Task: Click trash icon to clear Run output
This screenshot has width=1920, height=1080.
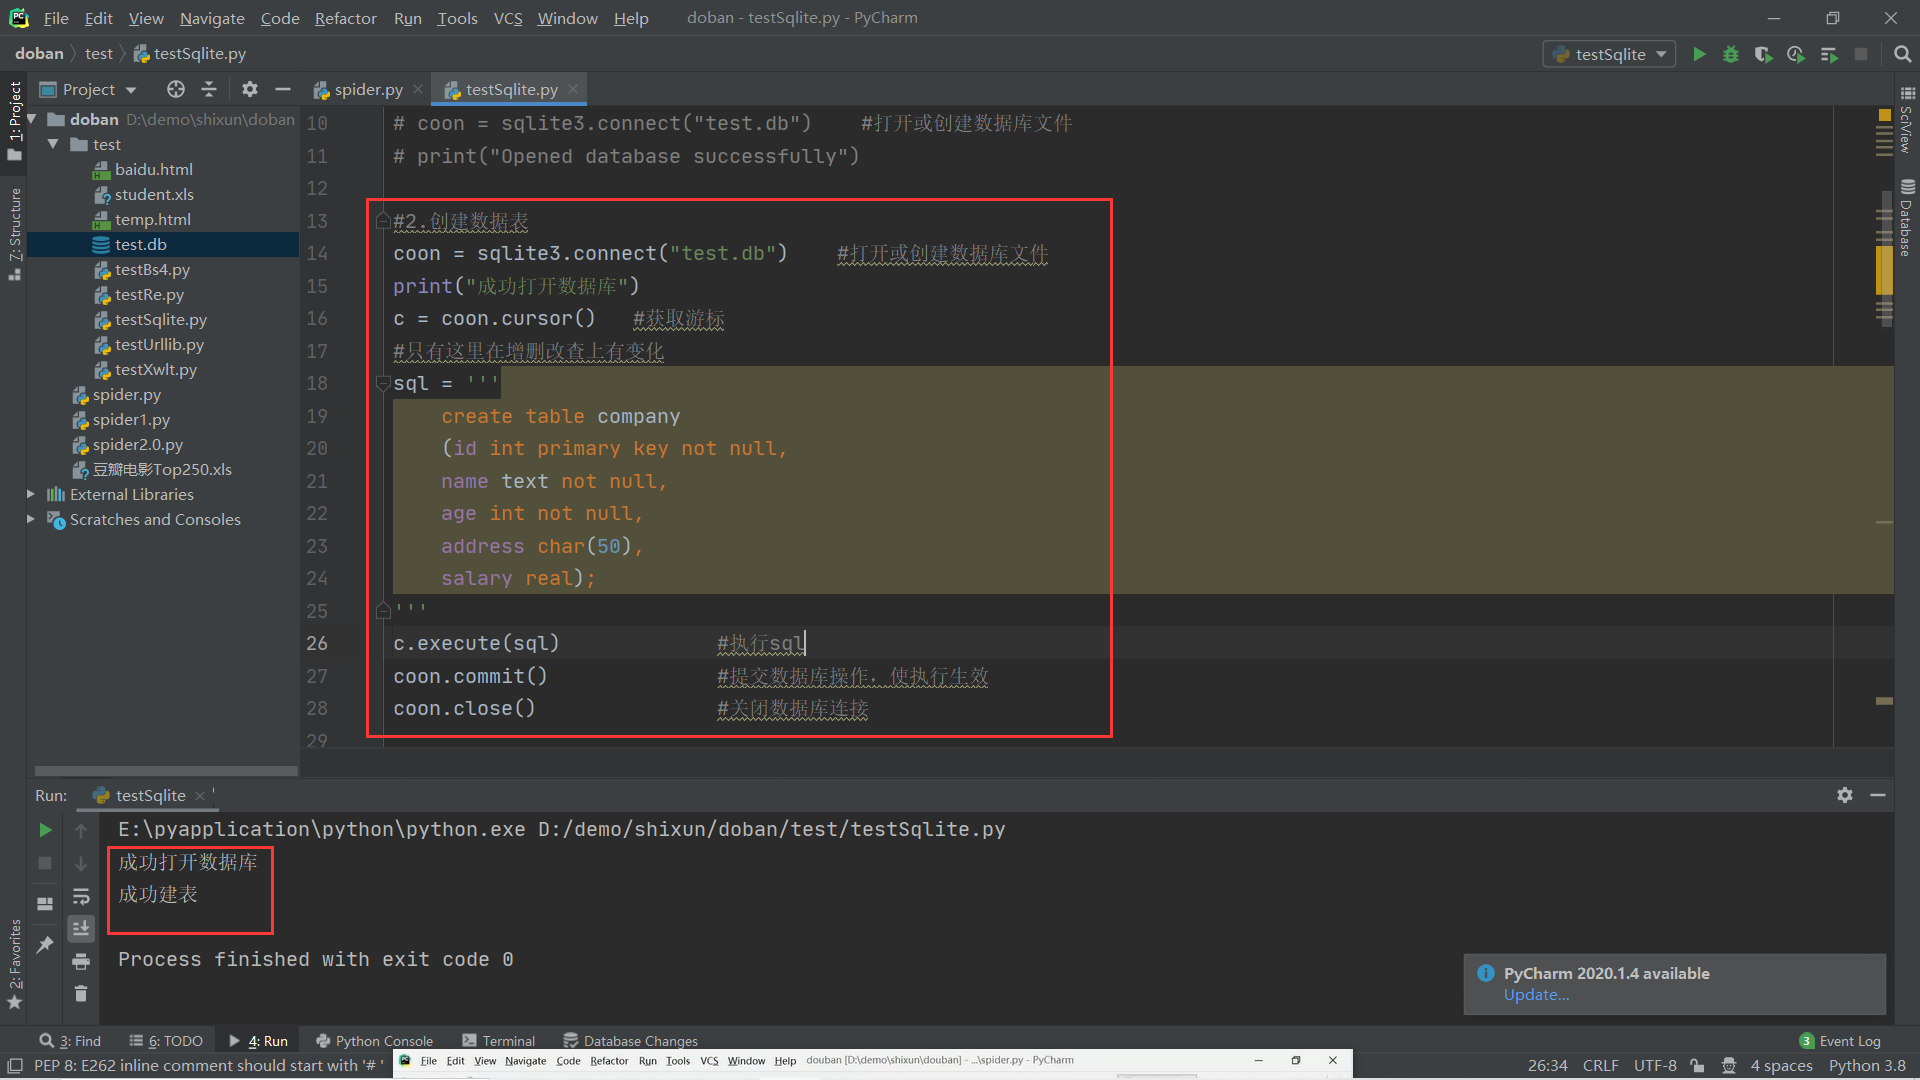Action: [81, 994]
